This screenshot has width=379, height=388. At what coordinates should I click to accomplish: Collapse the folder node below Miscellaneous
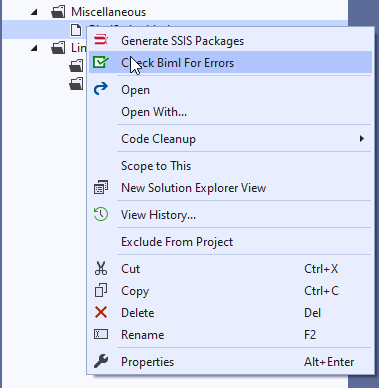coord(34,49)
